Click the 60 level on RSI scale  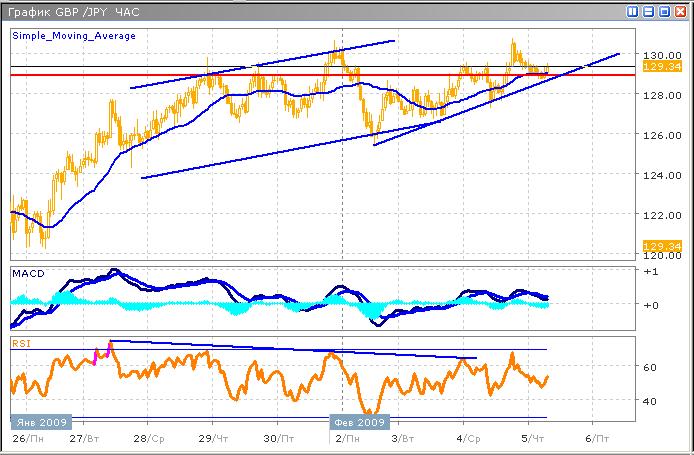coord(649,367)
